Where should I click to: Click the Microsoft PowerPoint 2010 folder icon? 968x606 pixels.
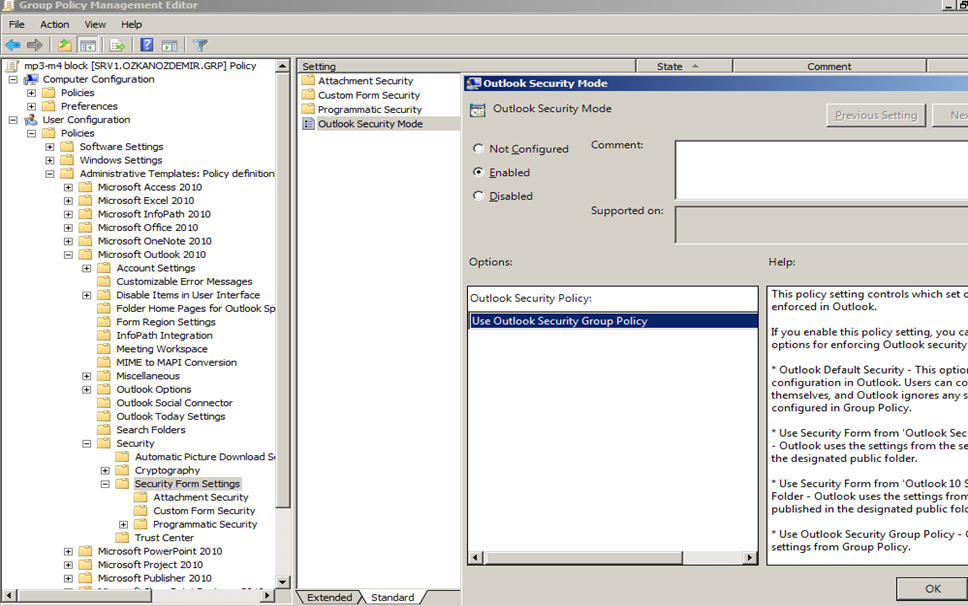(86, 551)
